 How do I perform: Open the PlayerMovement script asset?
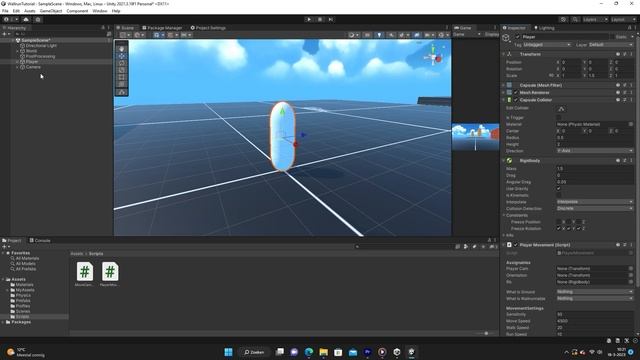[110, 274]
